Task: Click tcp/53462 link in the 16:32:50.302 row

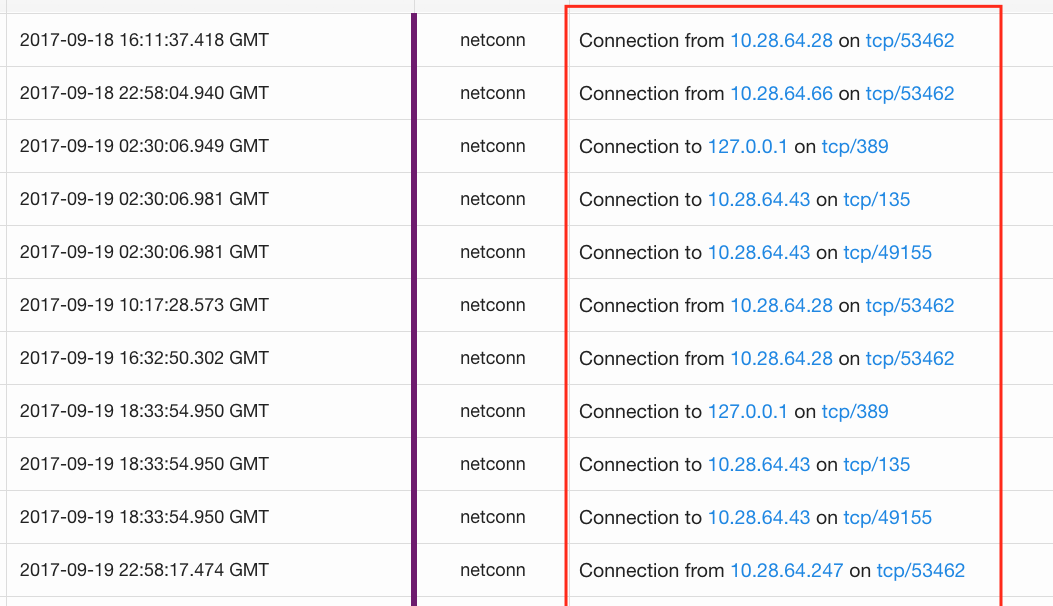Action: [910, 359]
